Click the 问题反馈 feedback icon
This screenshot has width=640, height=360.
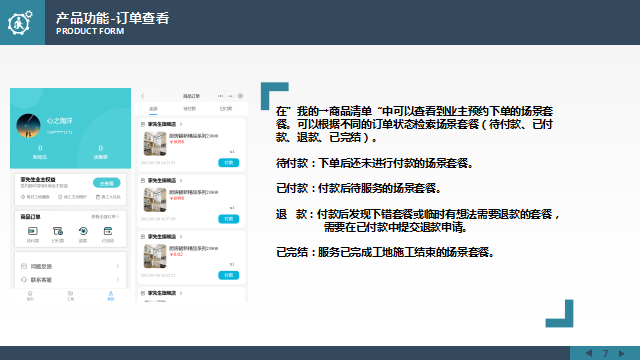(24, 266)
